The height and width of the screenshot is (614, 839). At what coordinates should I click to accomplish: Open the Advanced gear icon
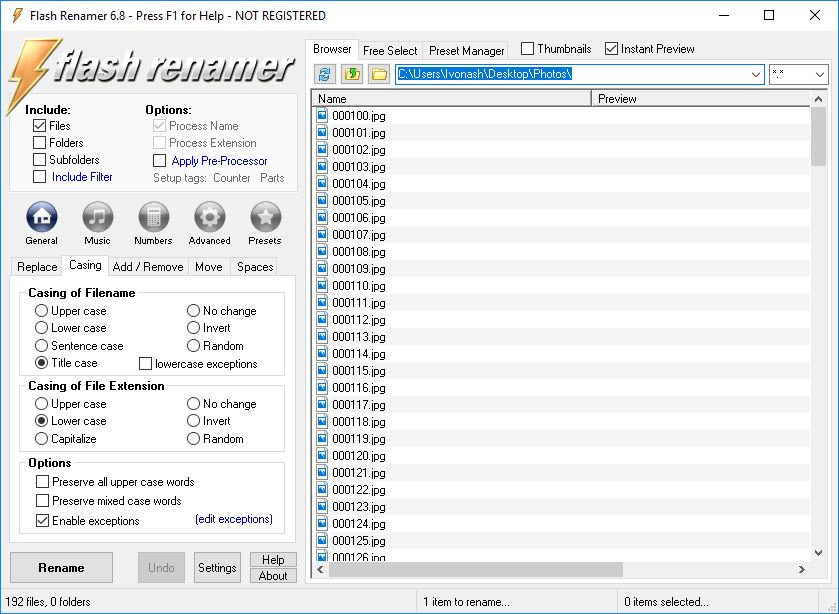pyautogui.click(x=209, y=217)
